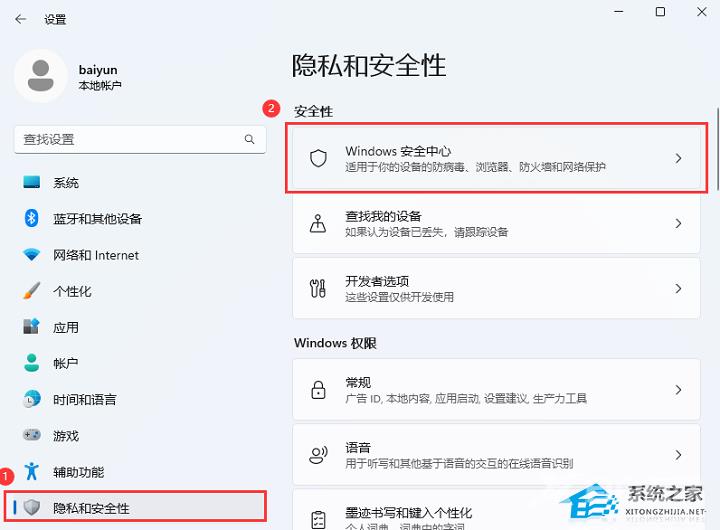Maximize the Settings window
The width and height of the screenshot is (720, 530).
click(660, 11)
